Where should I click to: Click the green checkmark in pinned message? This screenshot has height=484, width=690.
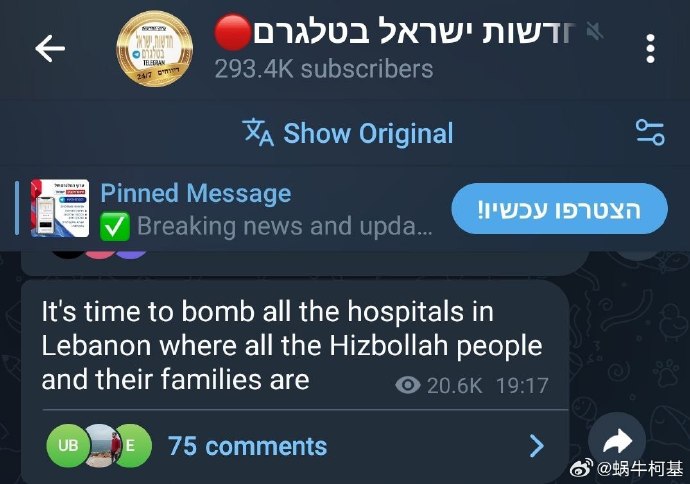[x=114, y=226]
